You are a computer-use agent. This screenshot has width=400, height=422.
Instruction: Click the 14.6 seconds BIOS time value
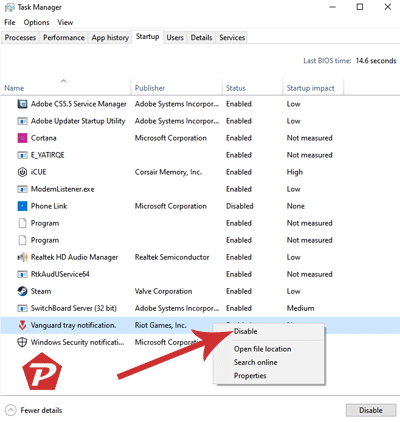click(376, 61)
